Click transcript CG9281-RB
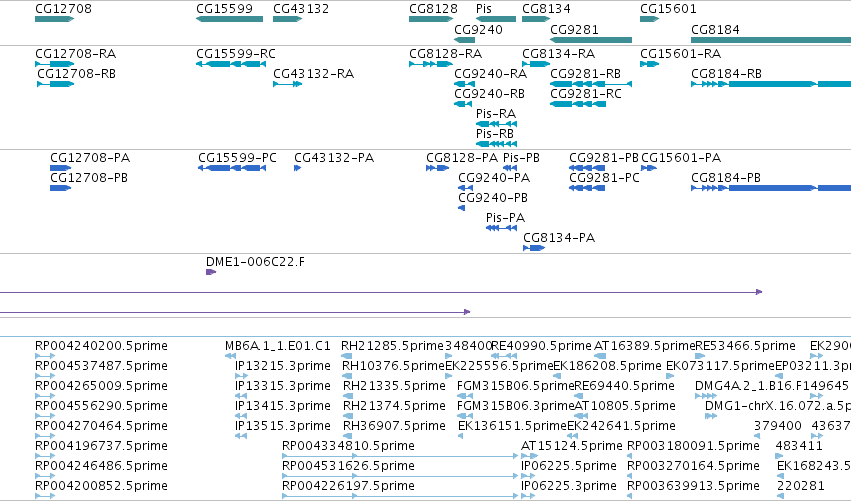The height and width of the screenshot is (501, 851). pos(591,84)
